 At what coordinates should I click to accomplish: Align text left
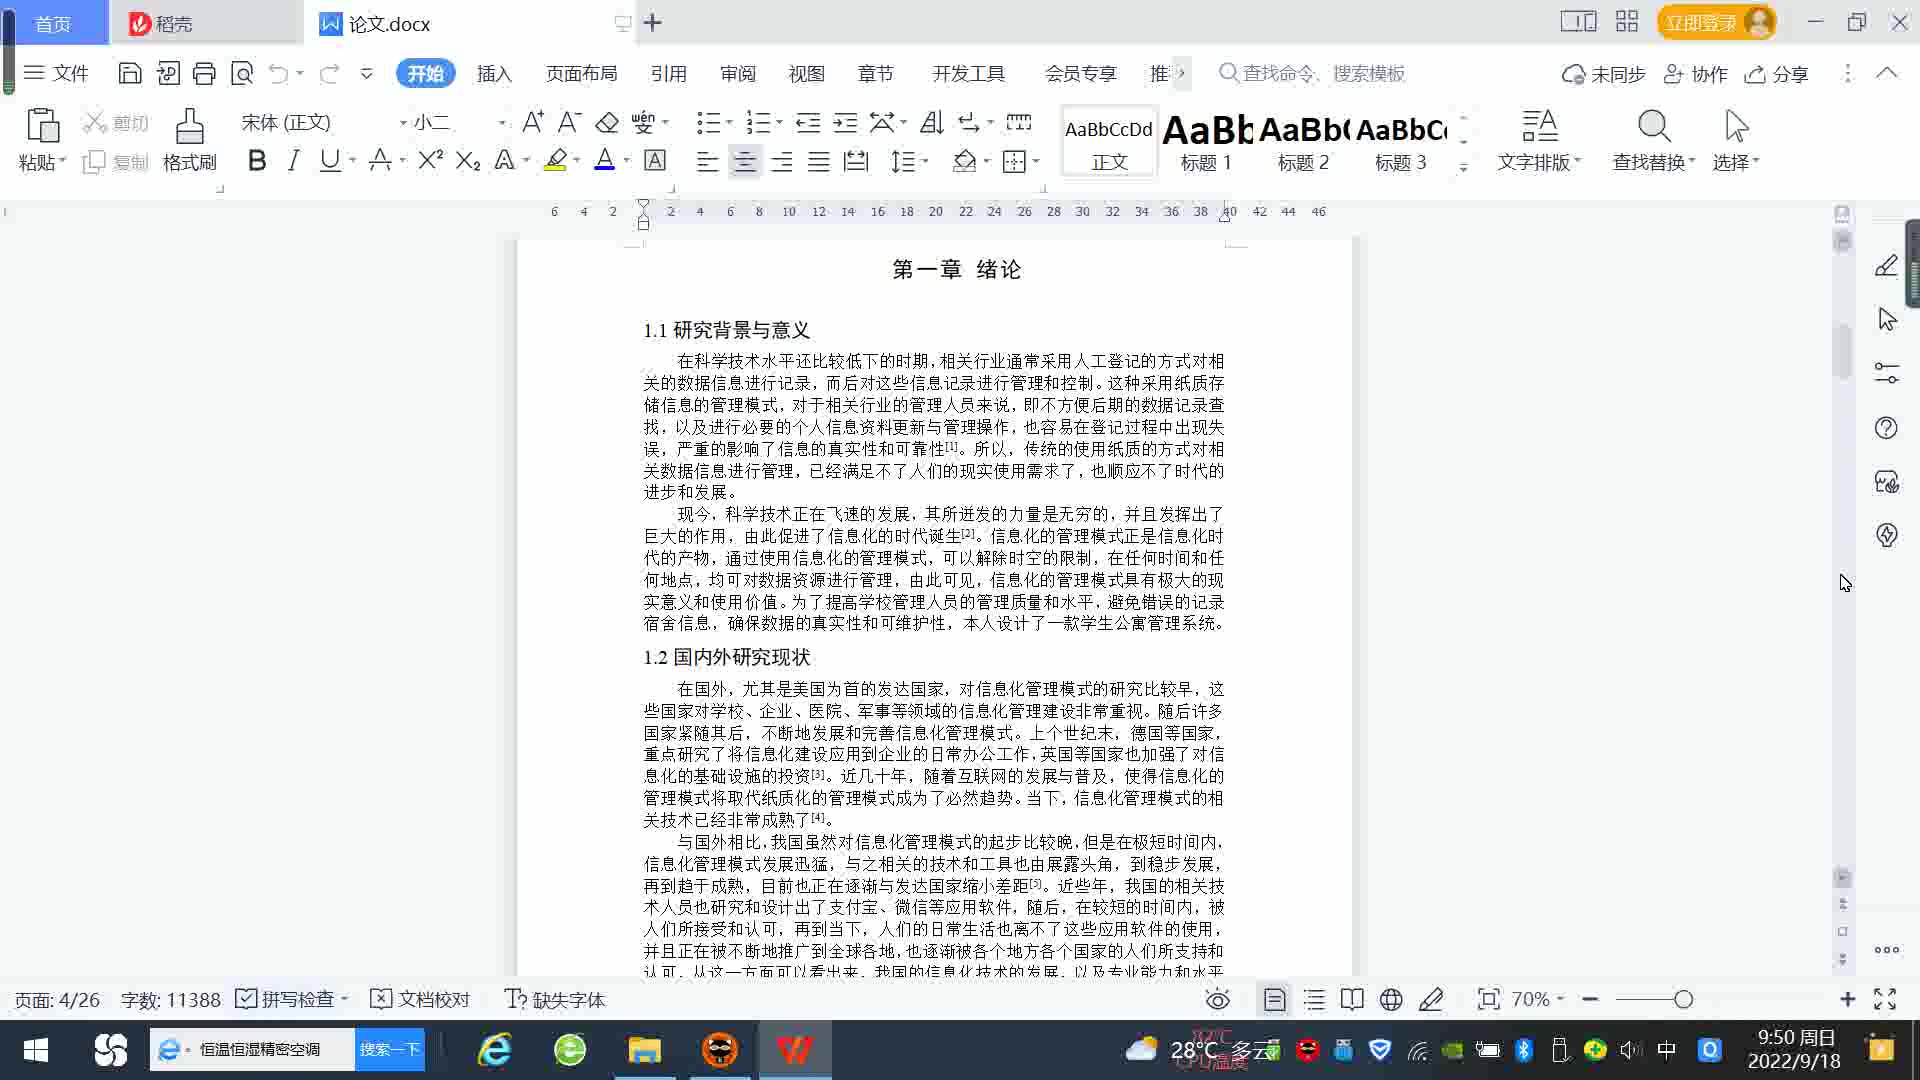coord(707,161)
